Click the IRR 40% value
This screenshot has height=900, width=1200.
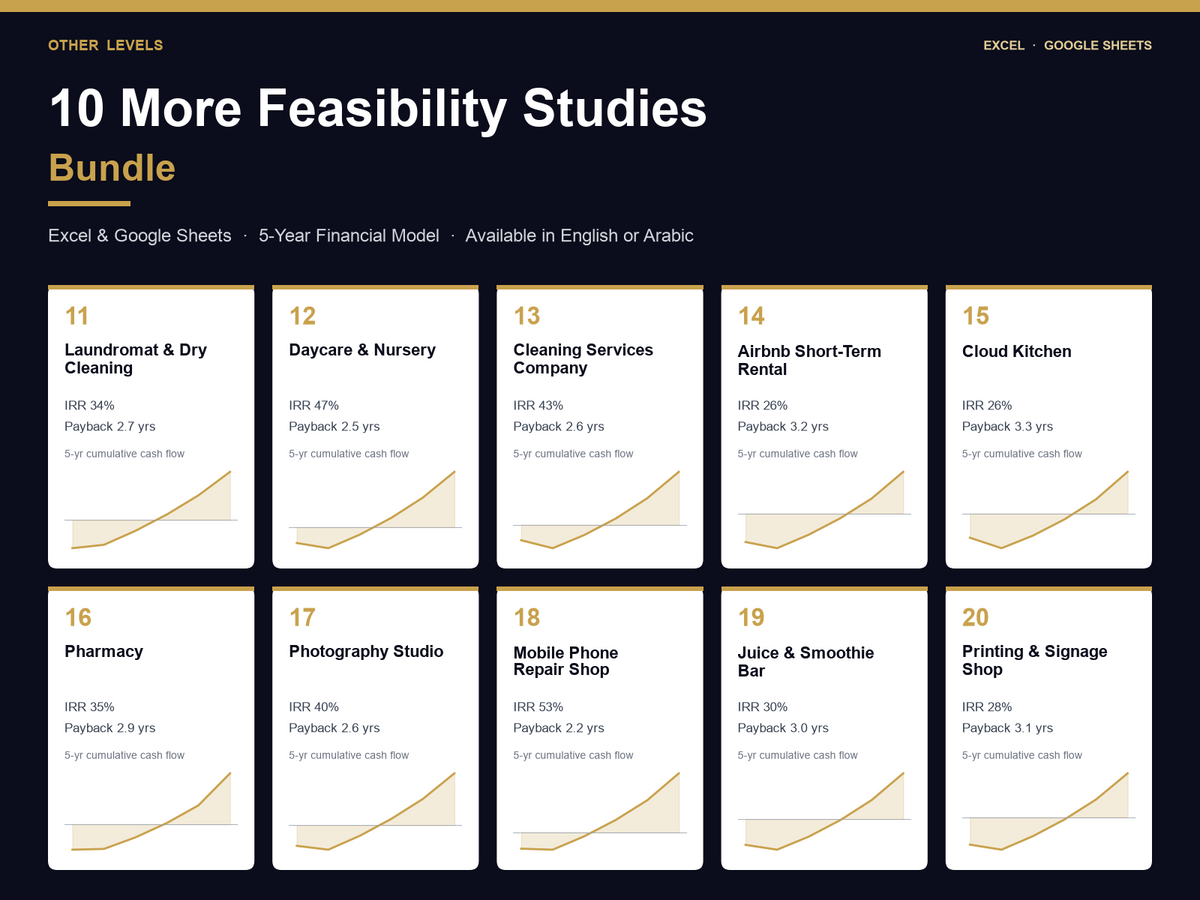pyautogui.click(x=314, y=707)
